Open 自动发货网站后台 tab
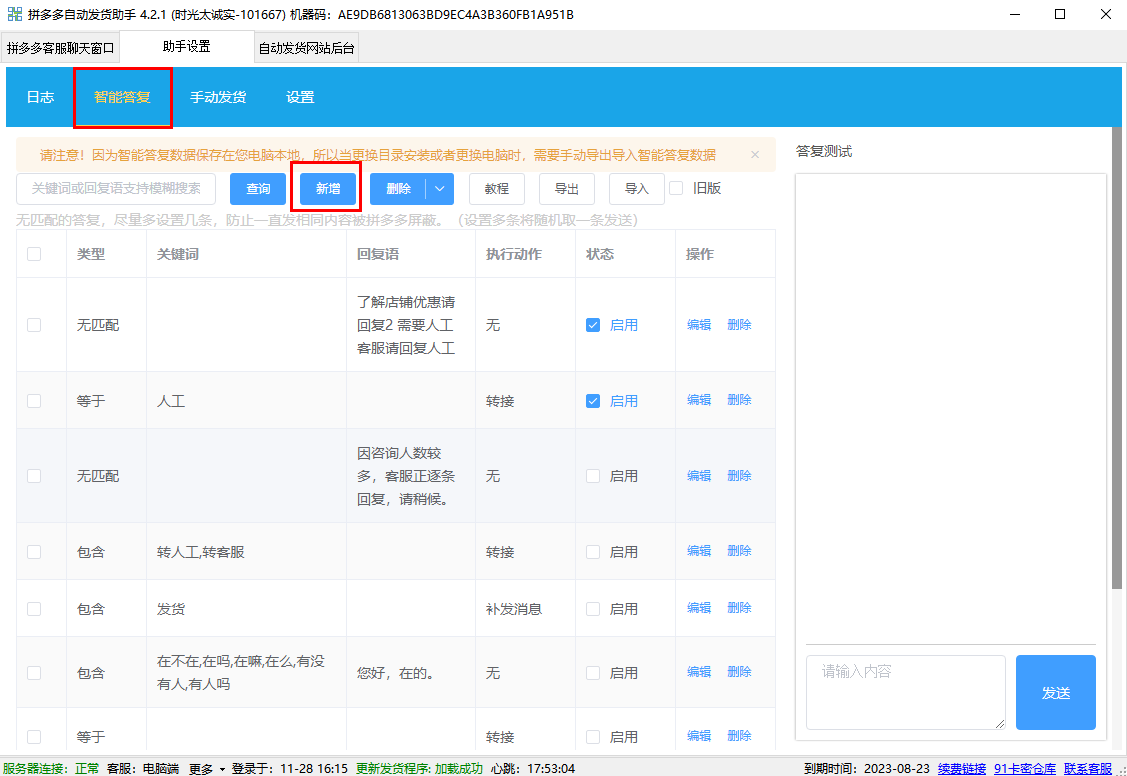Screen dimensions: 1127x776 (x=306, y=48)
